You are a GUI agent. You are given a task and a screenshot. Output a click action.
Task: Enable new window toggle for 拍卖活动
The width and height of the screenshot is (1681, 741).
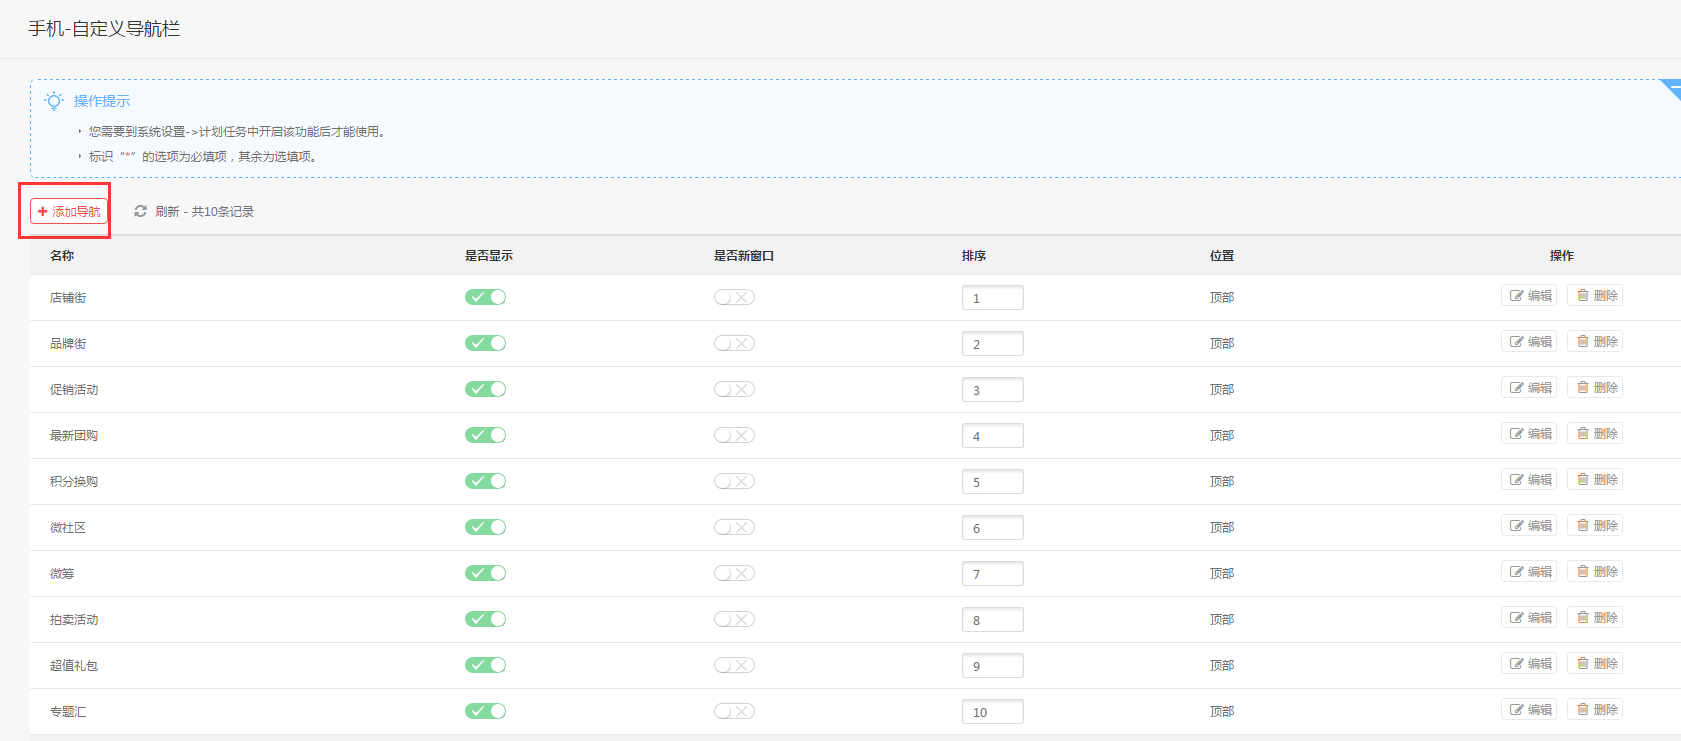[x=734, y=619]
